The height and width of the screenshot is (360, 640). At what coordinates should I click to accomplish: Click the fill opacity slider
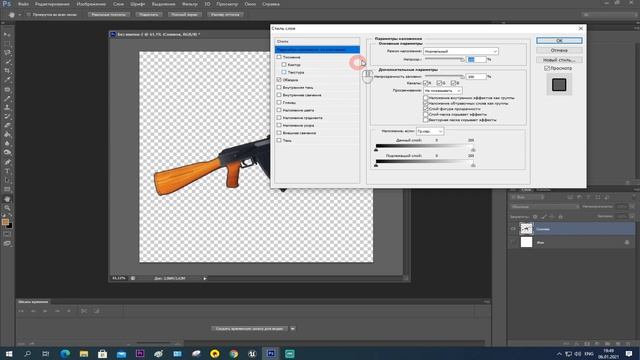coord(444,76)
